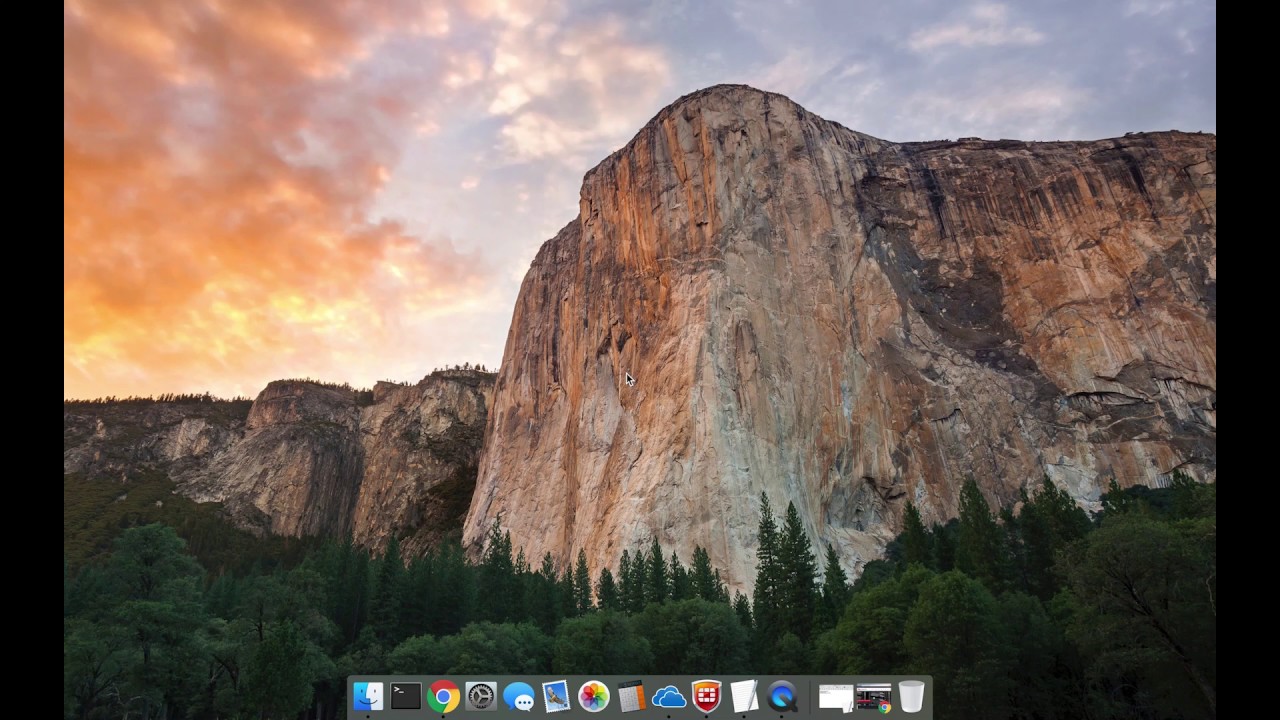1280x720 pixels.
Task: Open the Mail stamp icon
Action: (x=556, y=696)
